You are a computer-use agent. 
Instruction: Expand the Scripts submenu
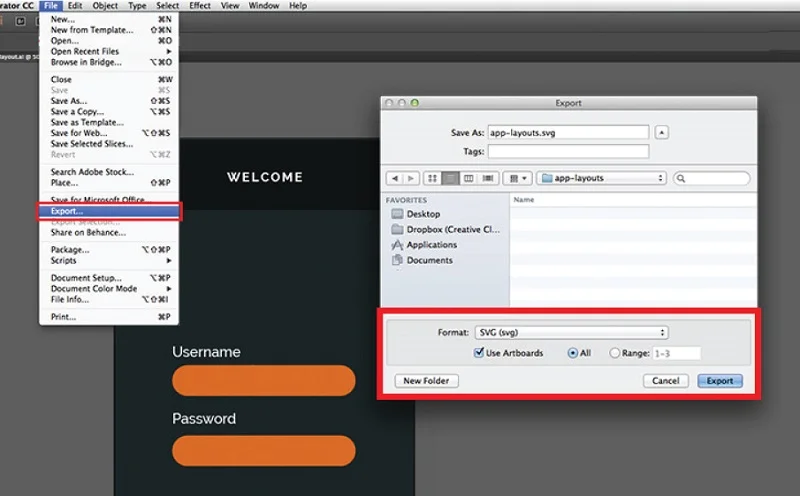pos(109,261)
